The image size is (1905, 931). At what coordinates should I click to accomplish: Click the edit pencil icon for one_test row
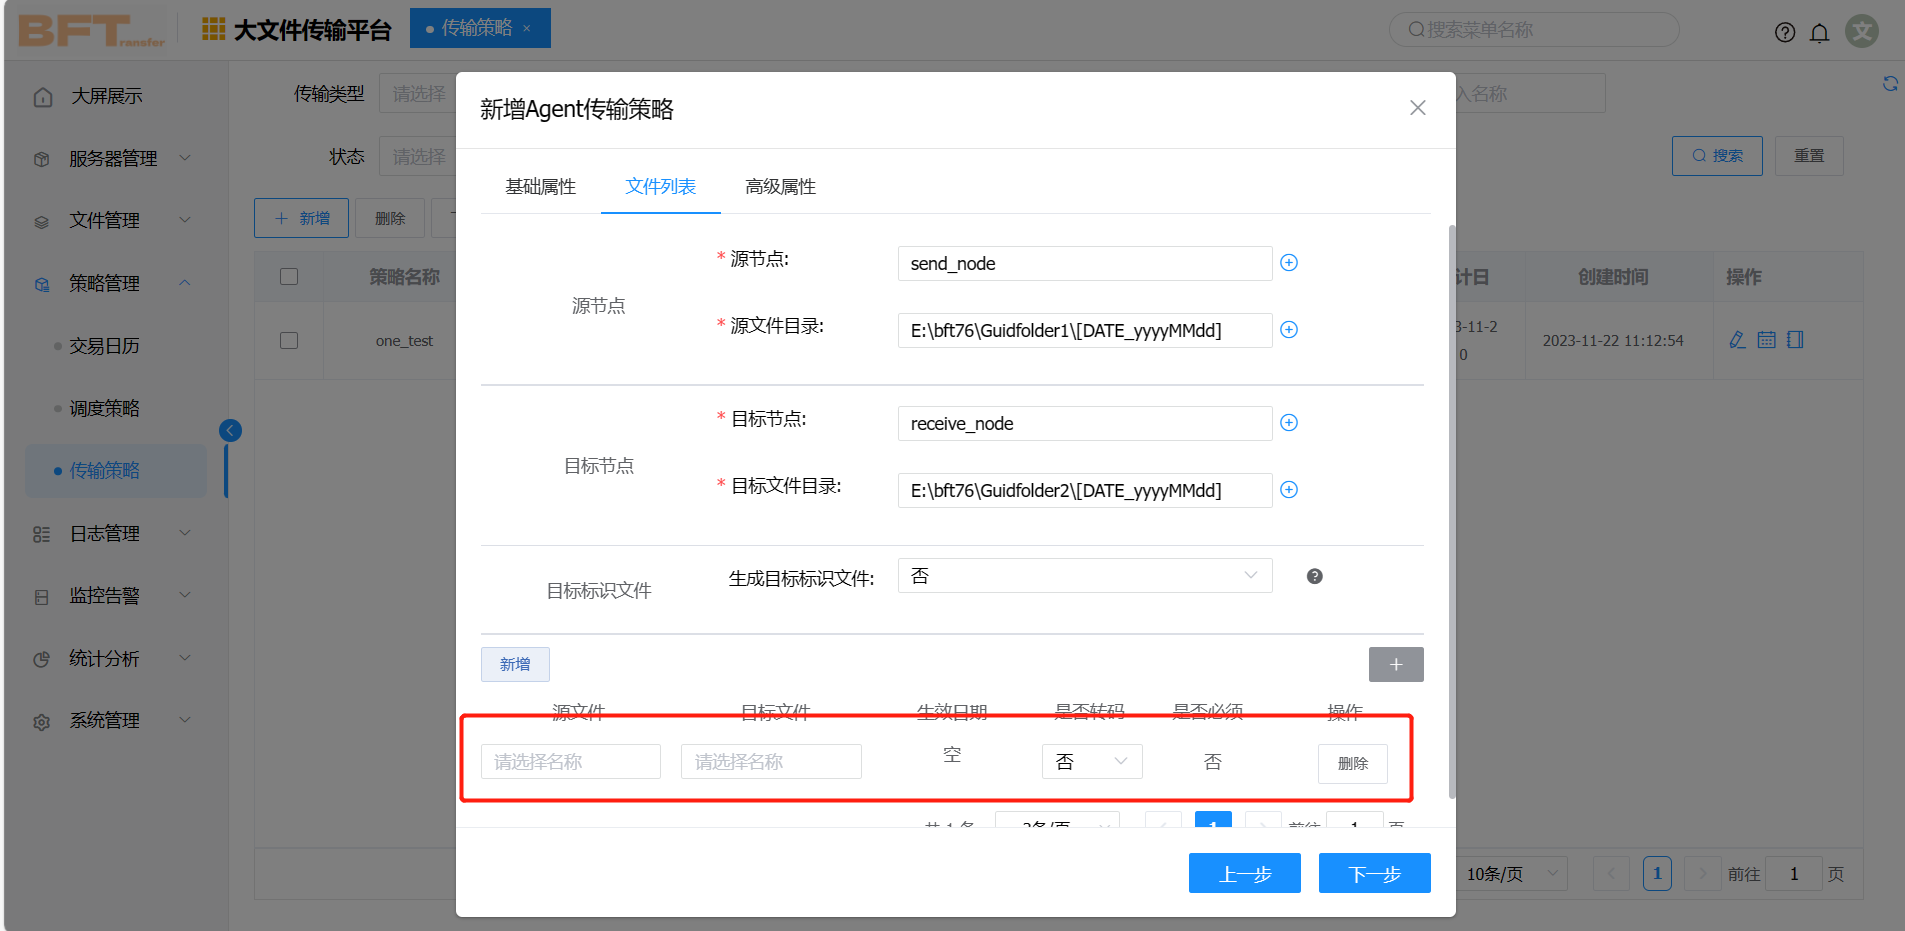pos(1737,340)
